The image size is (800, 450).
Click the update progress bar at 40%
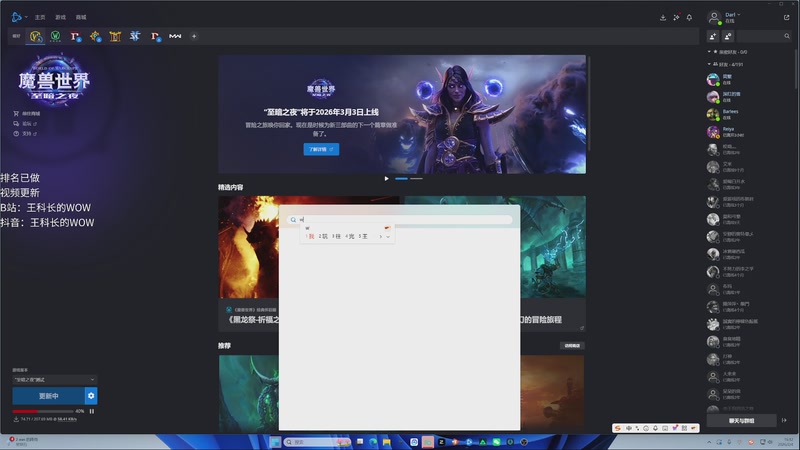43,411
